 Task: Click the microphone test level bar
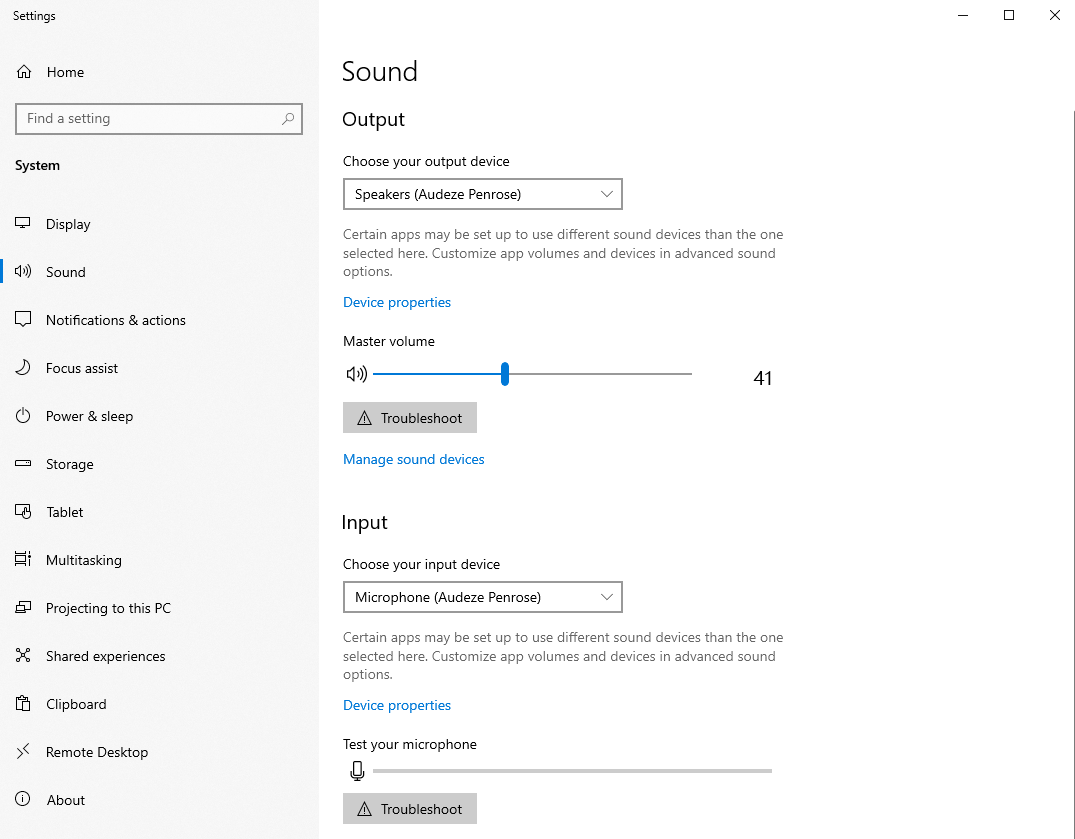click(572, 771)
